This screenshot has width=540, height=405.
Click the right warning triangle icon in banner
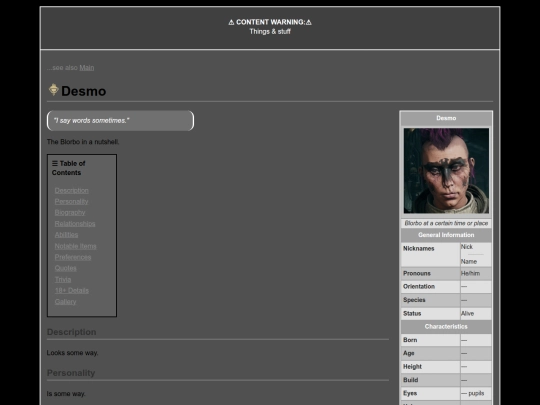(309, 22)
